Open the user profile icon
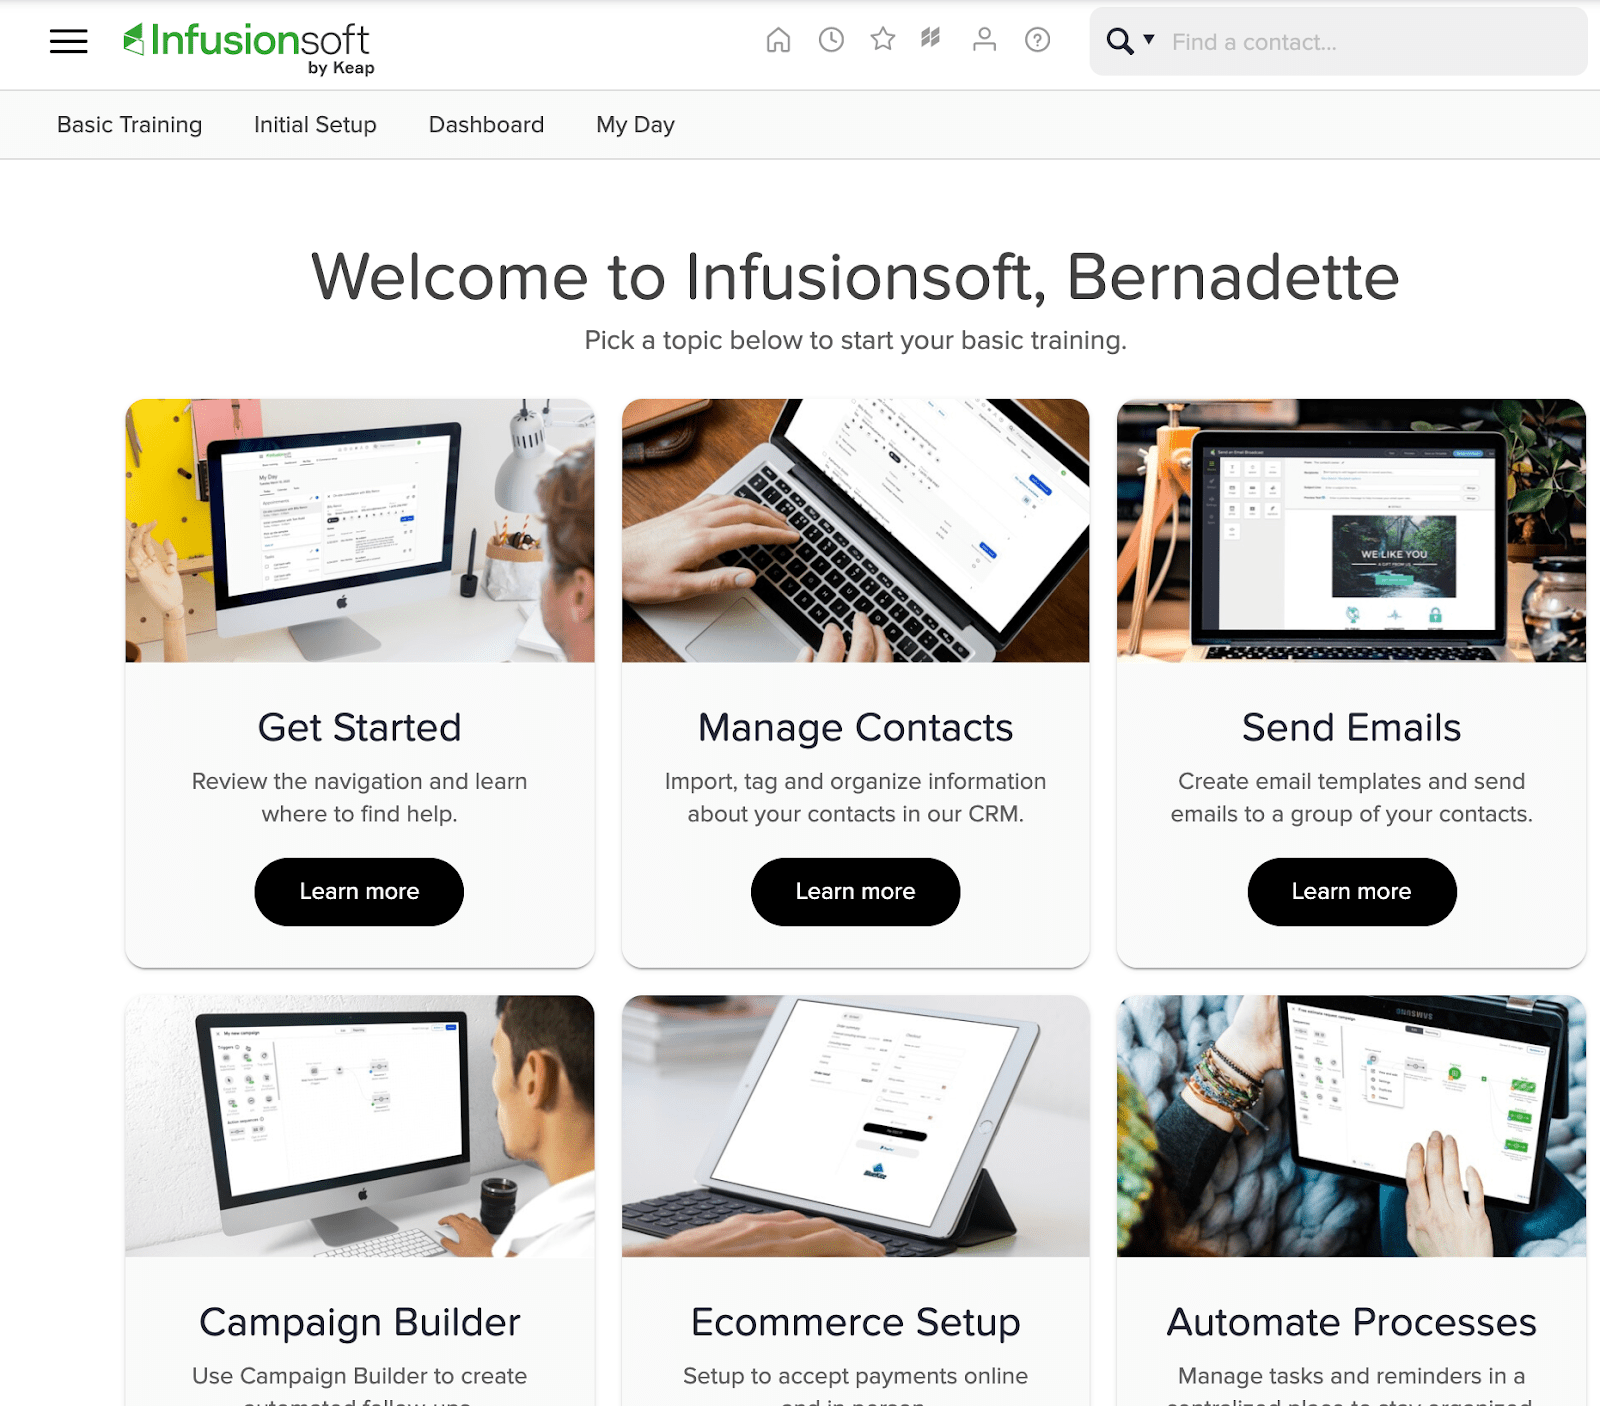This screenshot has width=1600, height=1406. (x=985, y=40)
